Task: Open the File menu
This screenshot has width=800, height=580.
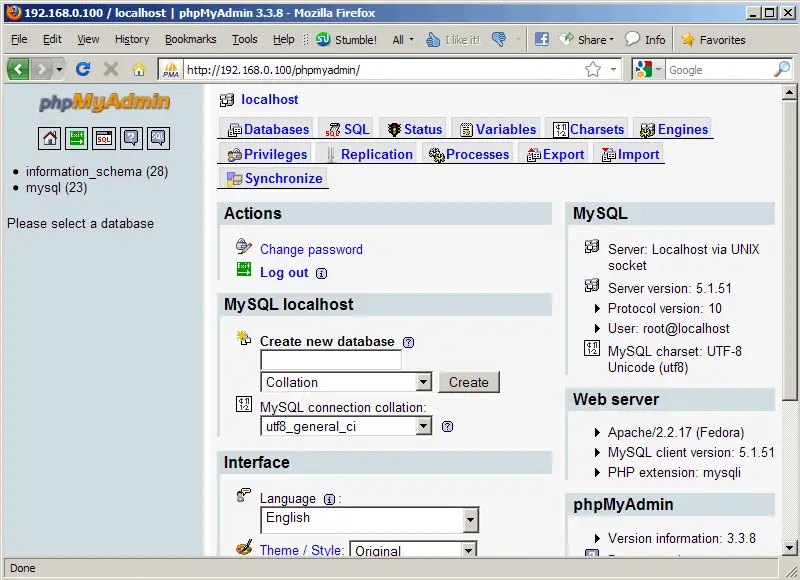Action: (x=19, y=39)
